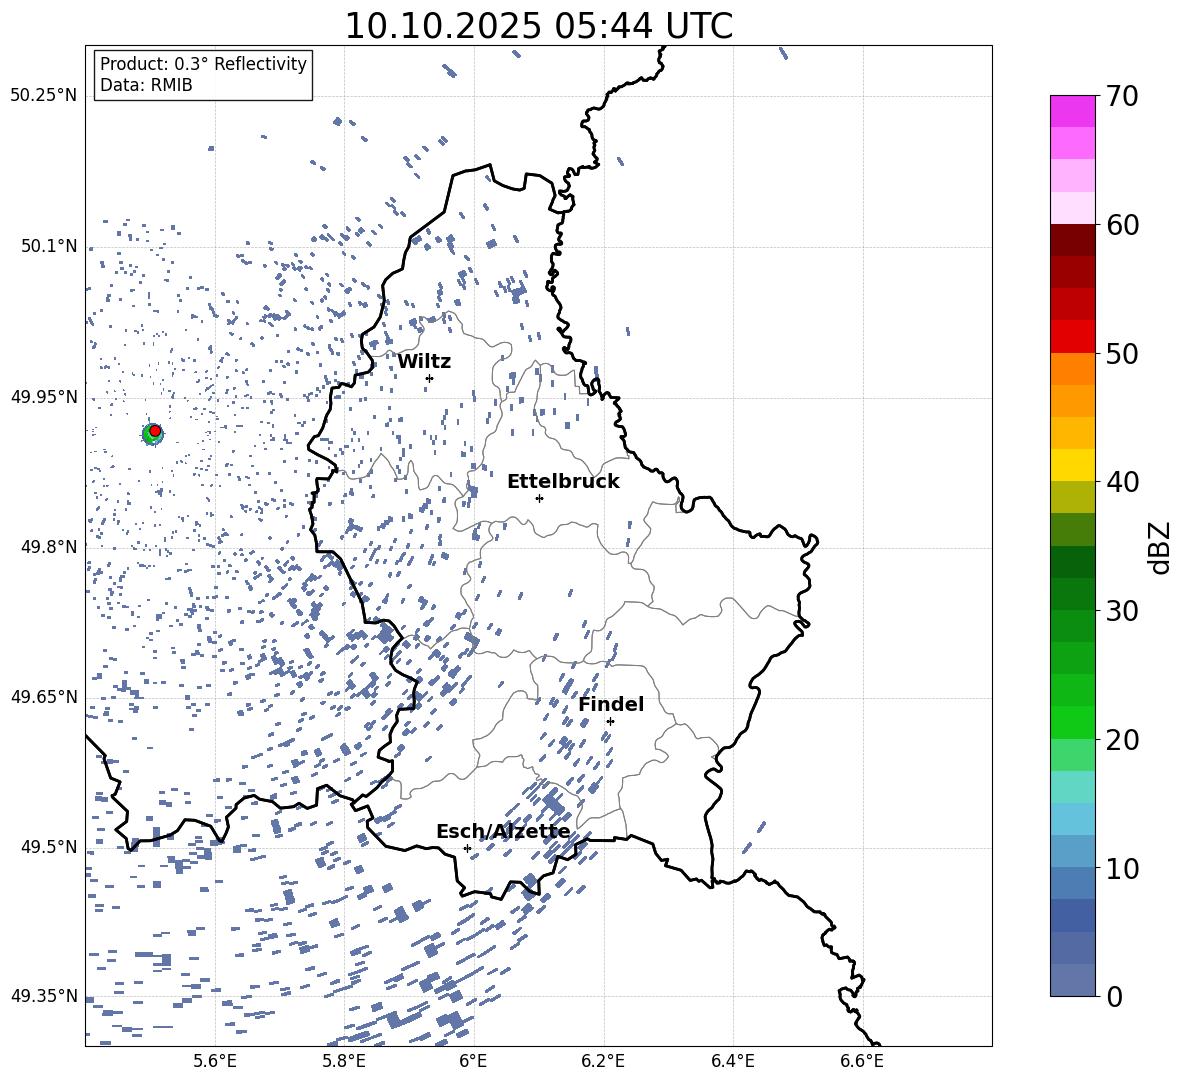
Task: Click the colorbar label 0
Action: pos(1114,996)
